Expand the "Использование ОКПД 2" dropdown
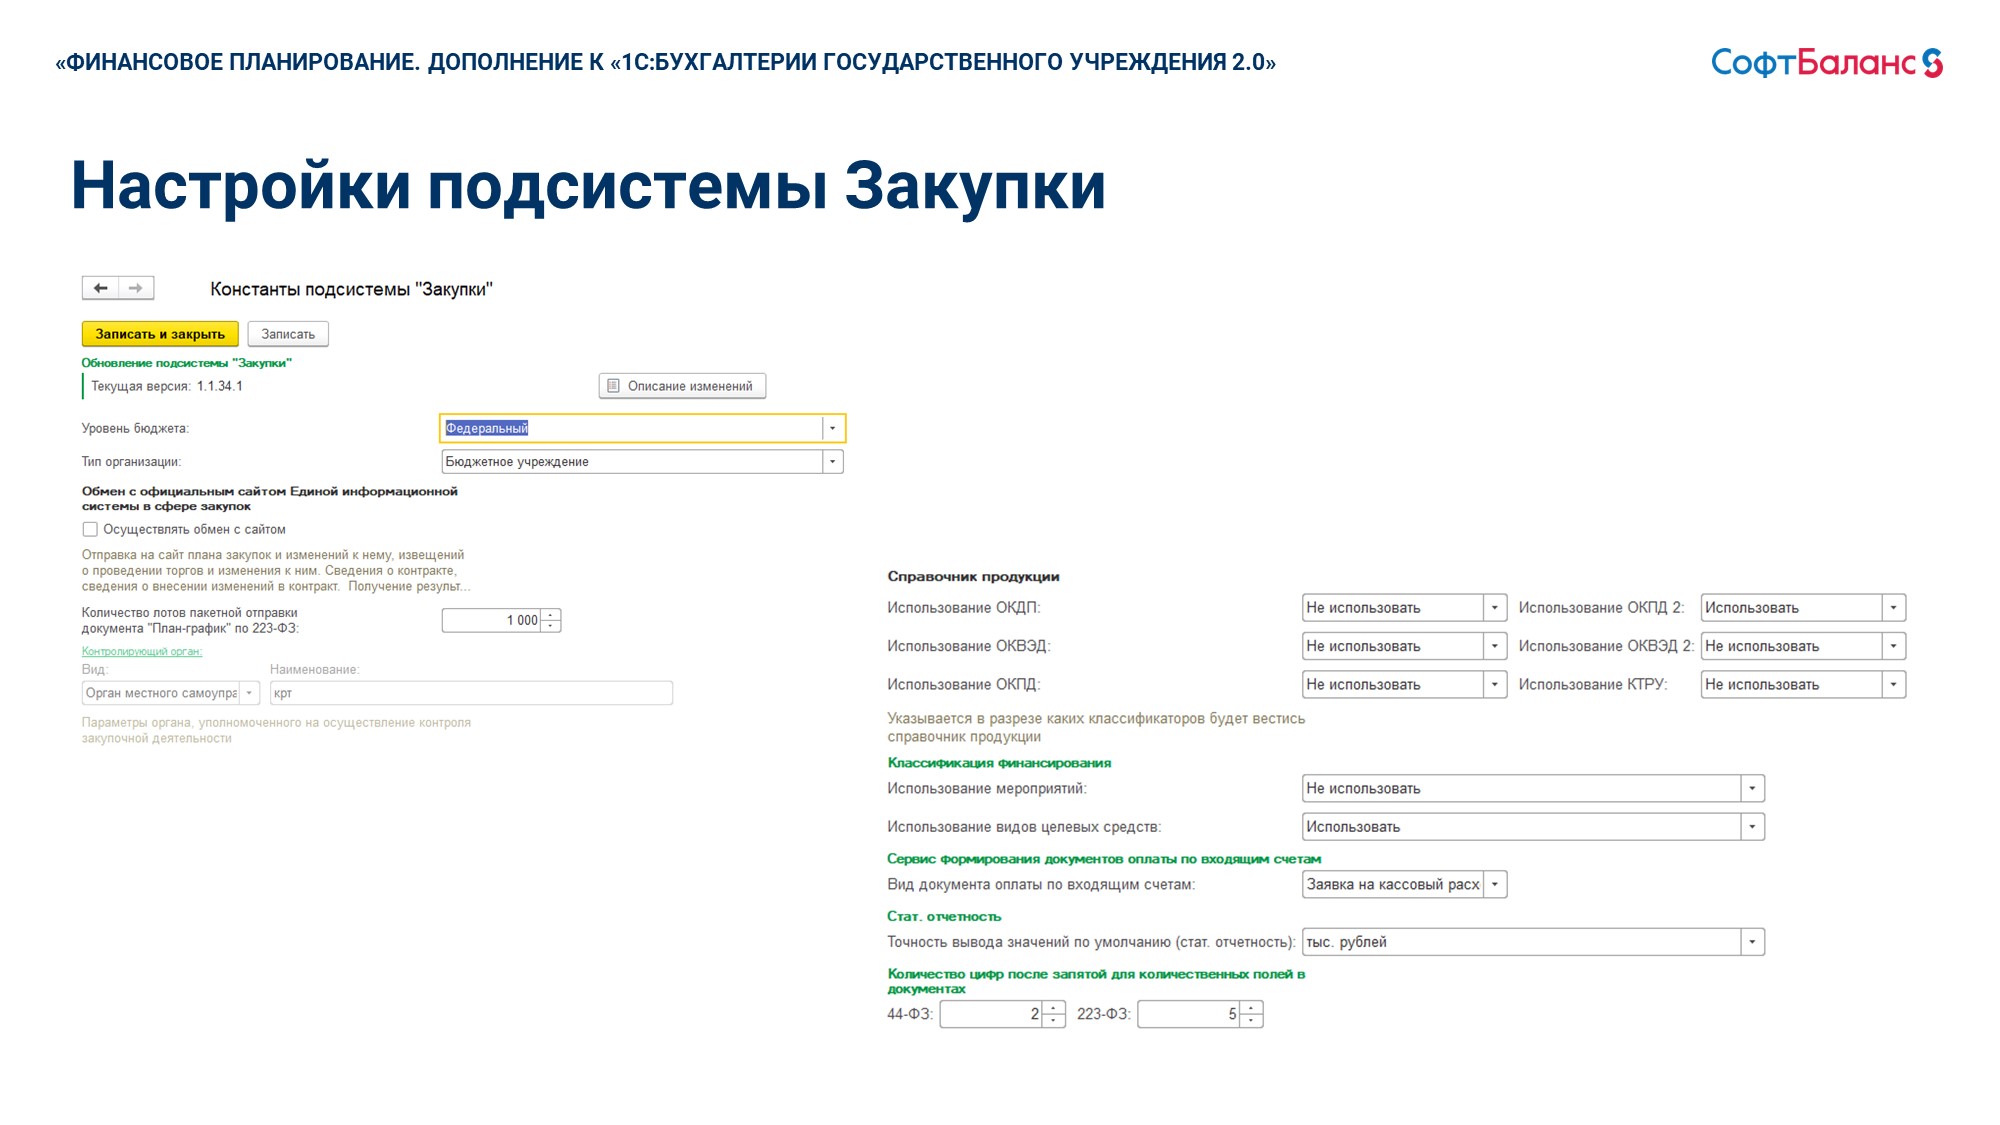Screen dimensions: 2000x1125 pos(1893,608)
